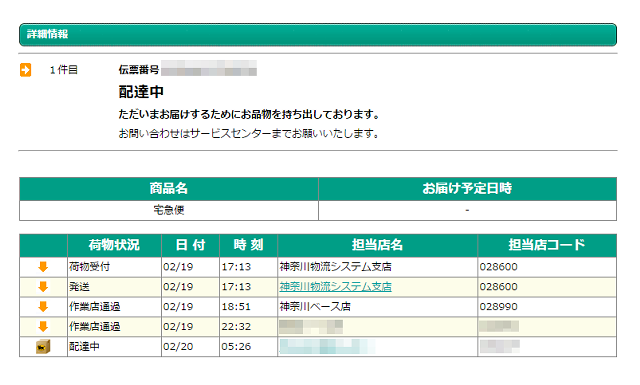The width and height of the screenshot is (640, 385).
Task: Click the down arrow icon in 荷物受付 row
Action: pos(43,267)
